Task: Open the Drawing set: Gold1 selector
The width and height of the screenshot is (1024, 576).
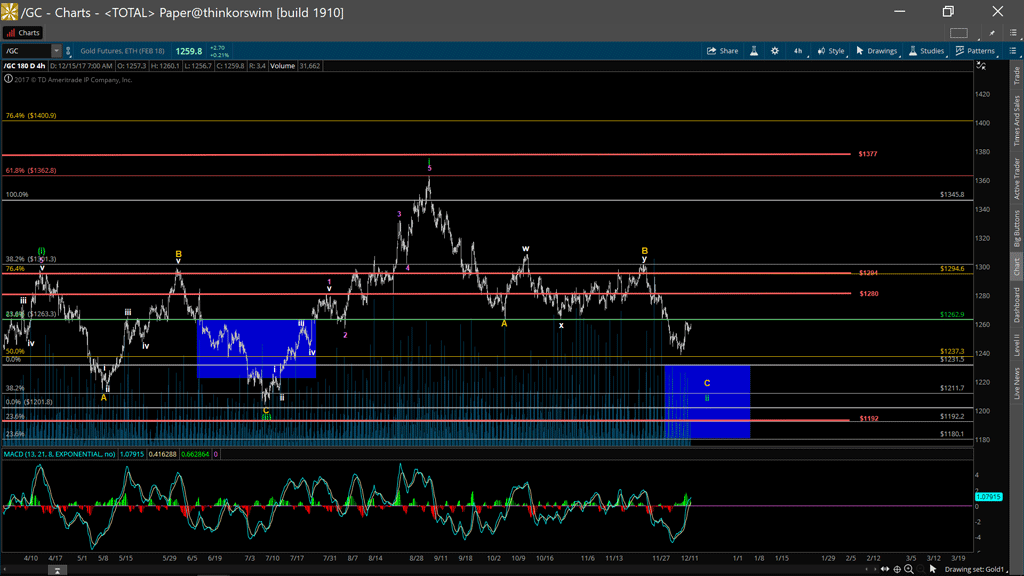Action: pyautogui.click(x=972, y=569)
